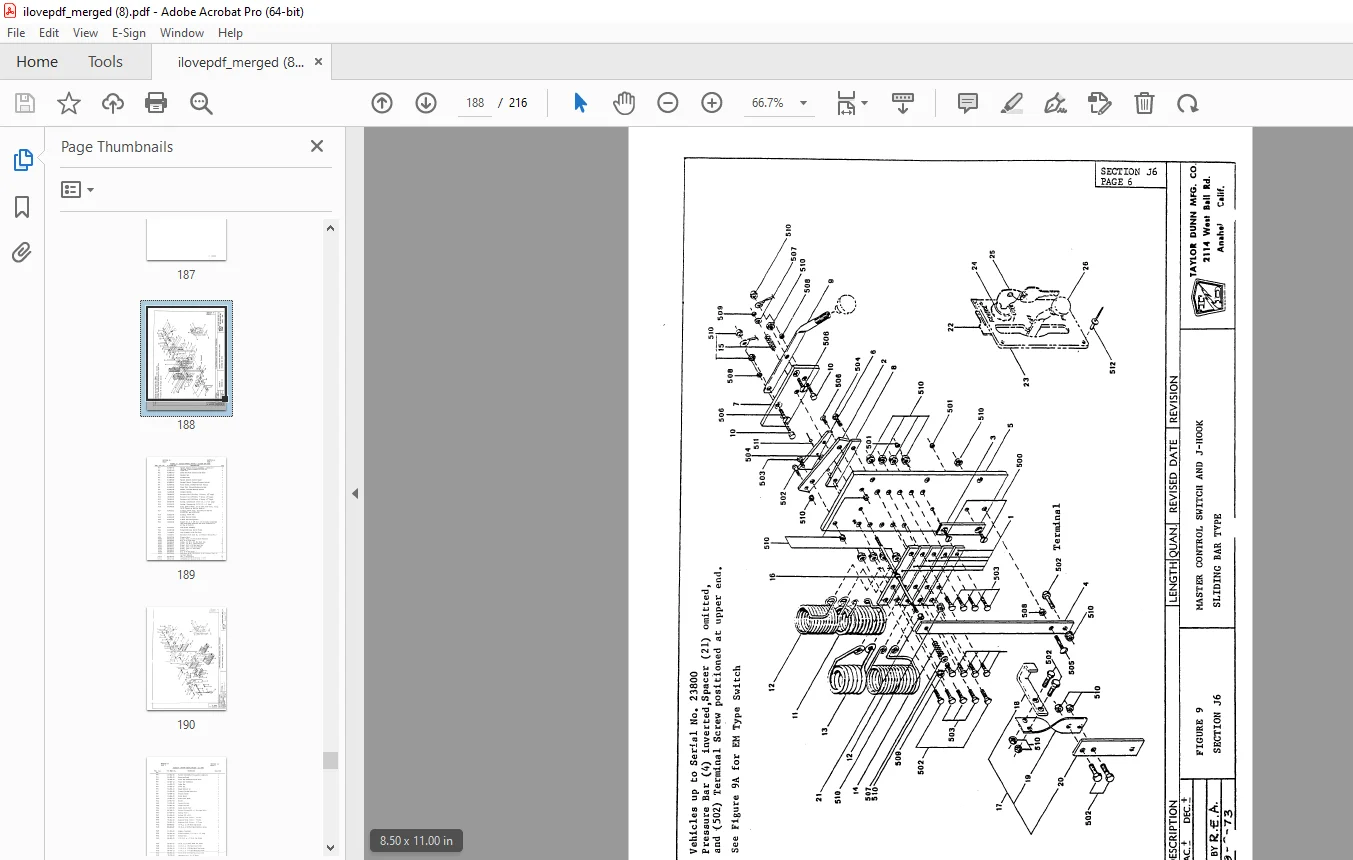Select the page 190 thumbnail
This screenshot has width=1353, height=860.
(x=186, y=659)
